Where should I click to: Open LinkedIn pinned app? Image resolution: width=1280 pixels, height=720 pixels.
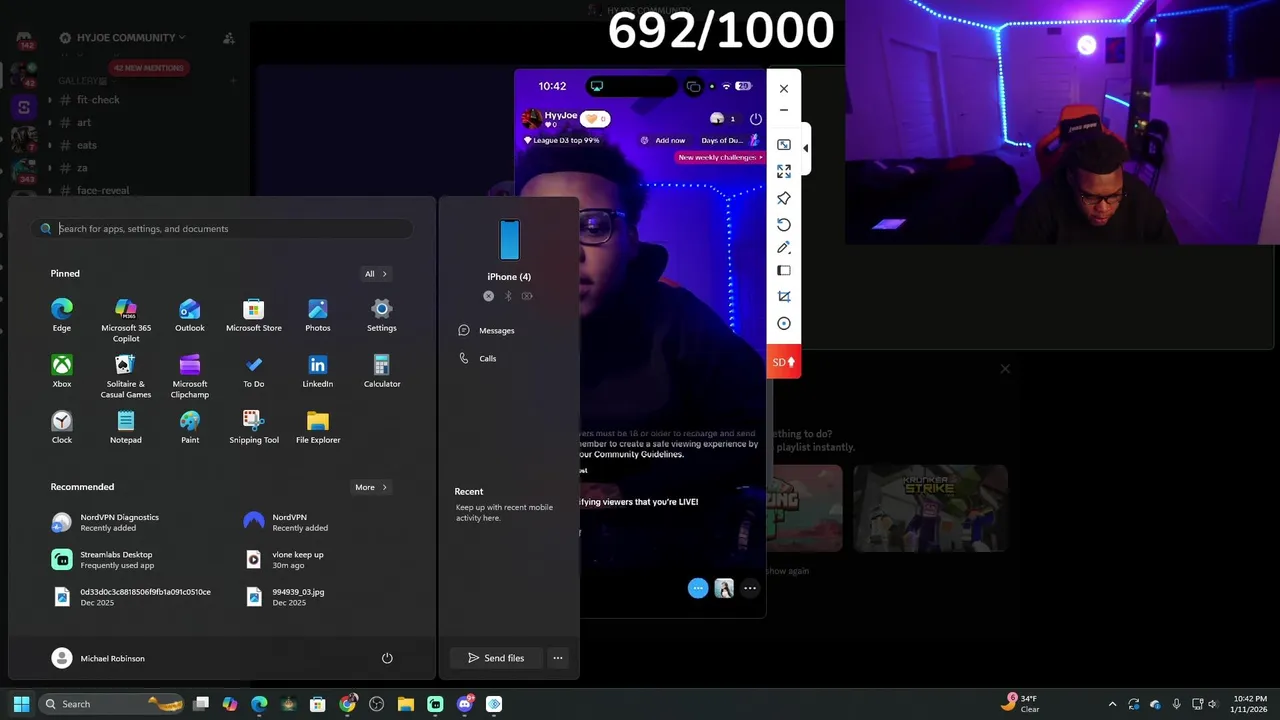(318, 370)
